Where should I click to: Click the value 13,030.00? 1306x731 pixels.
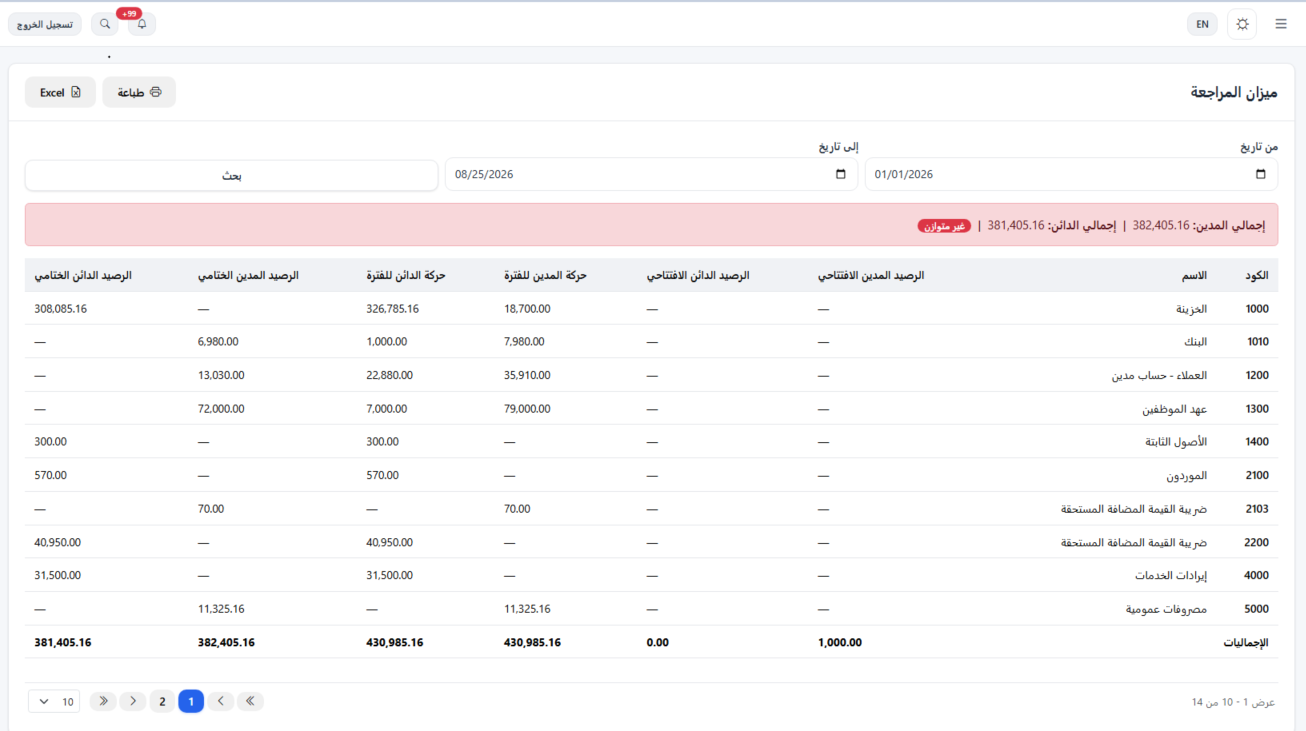pyautogui.click(x=221, y=376)
